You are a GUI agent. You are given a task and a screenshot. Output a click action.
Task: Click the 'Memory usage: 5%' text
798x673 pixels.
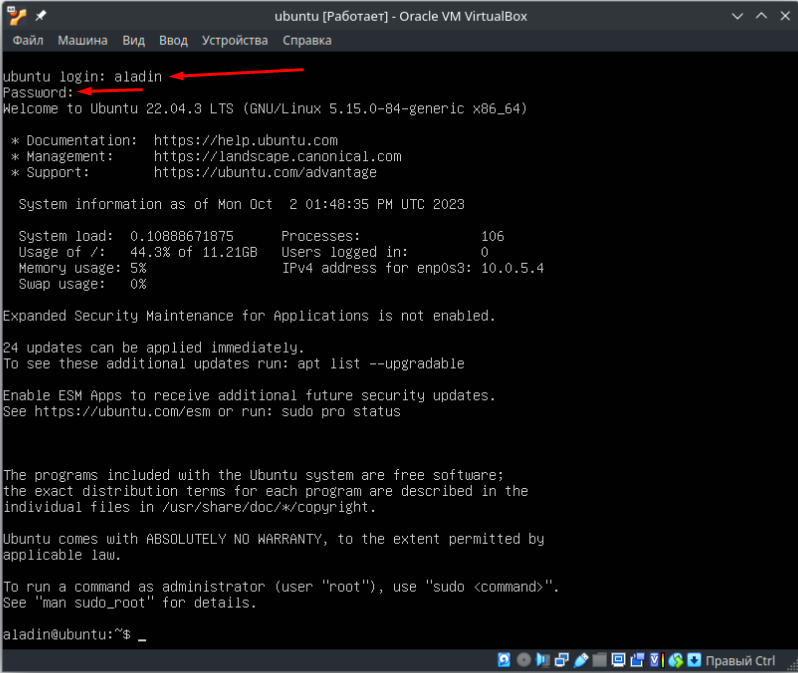(82, 268)
